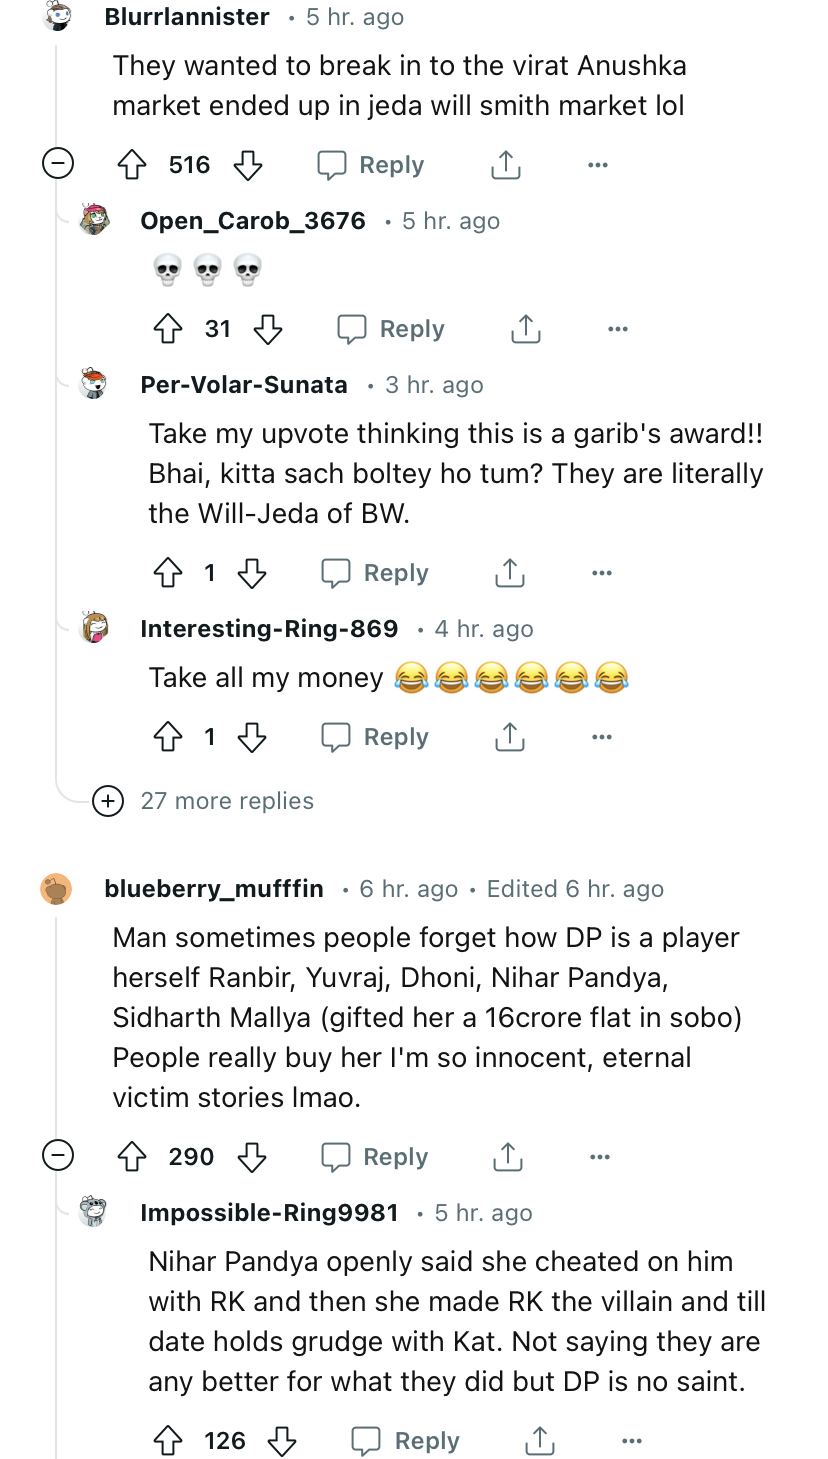Open Blurrlannister's user profile
828x1459 pixels.
pos(187,17)
